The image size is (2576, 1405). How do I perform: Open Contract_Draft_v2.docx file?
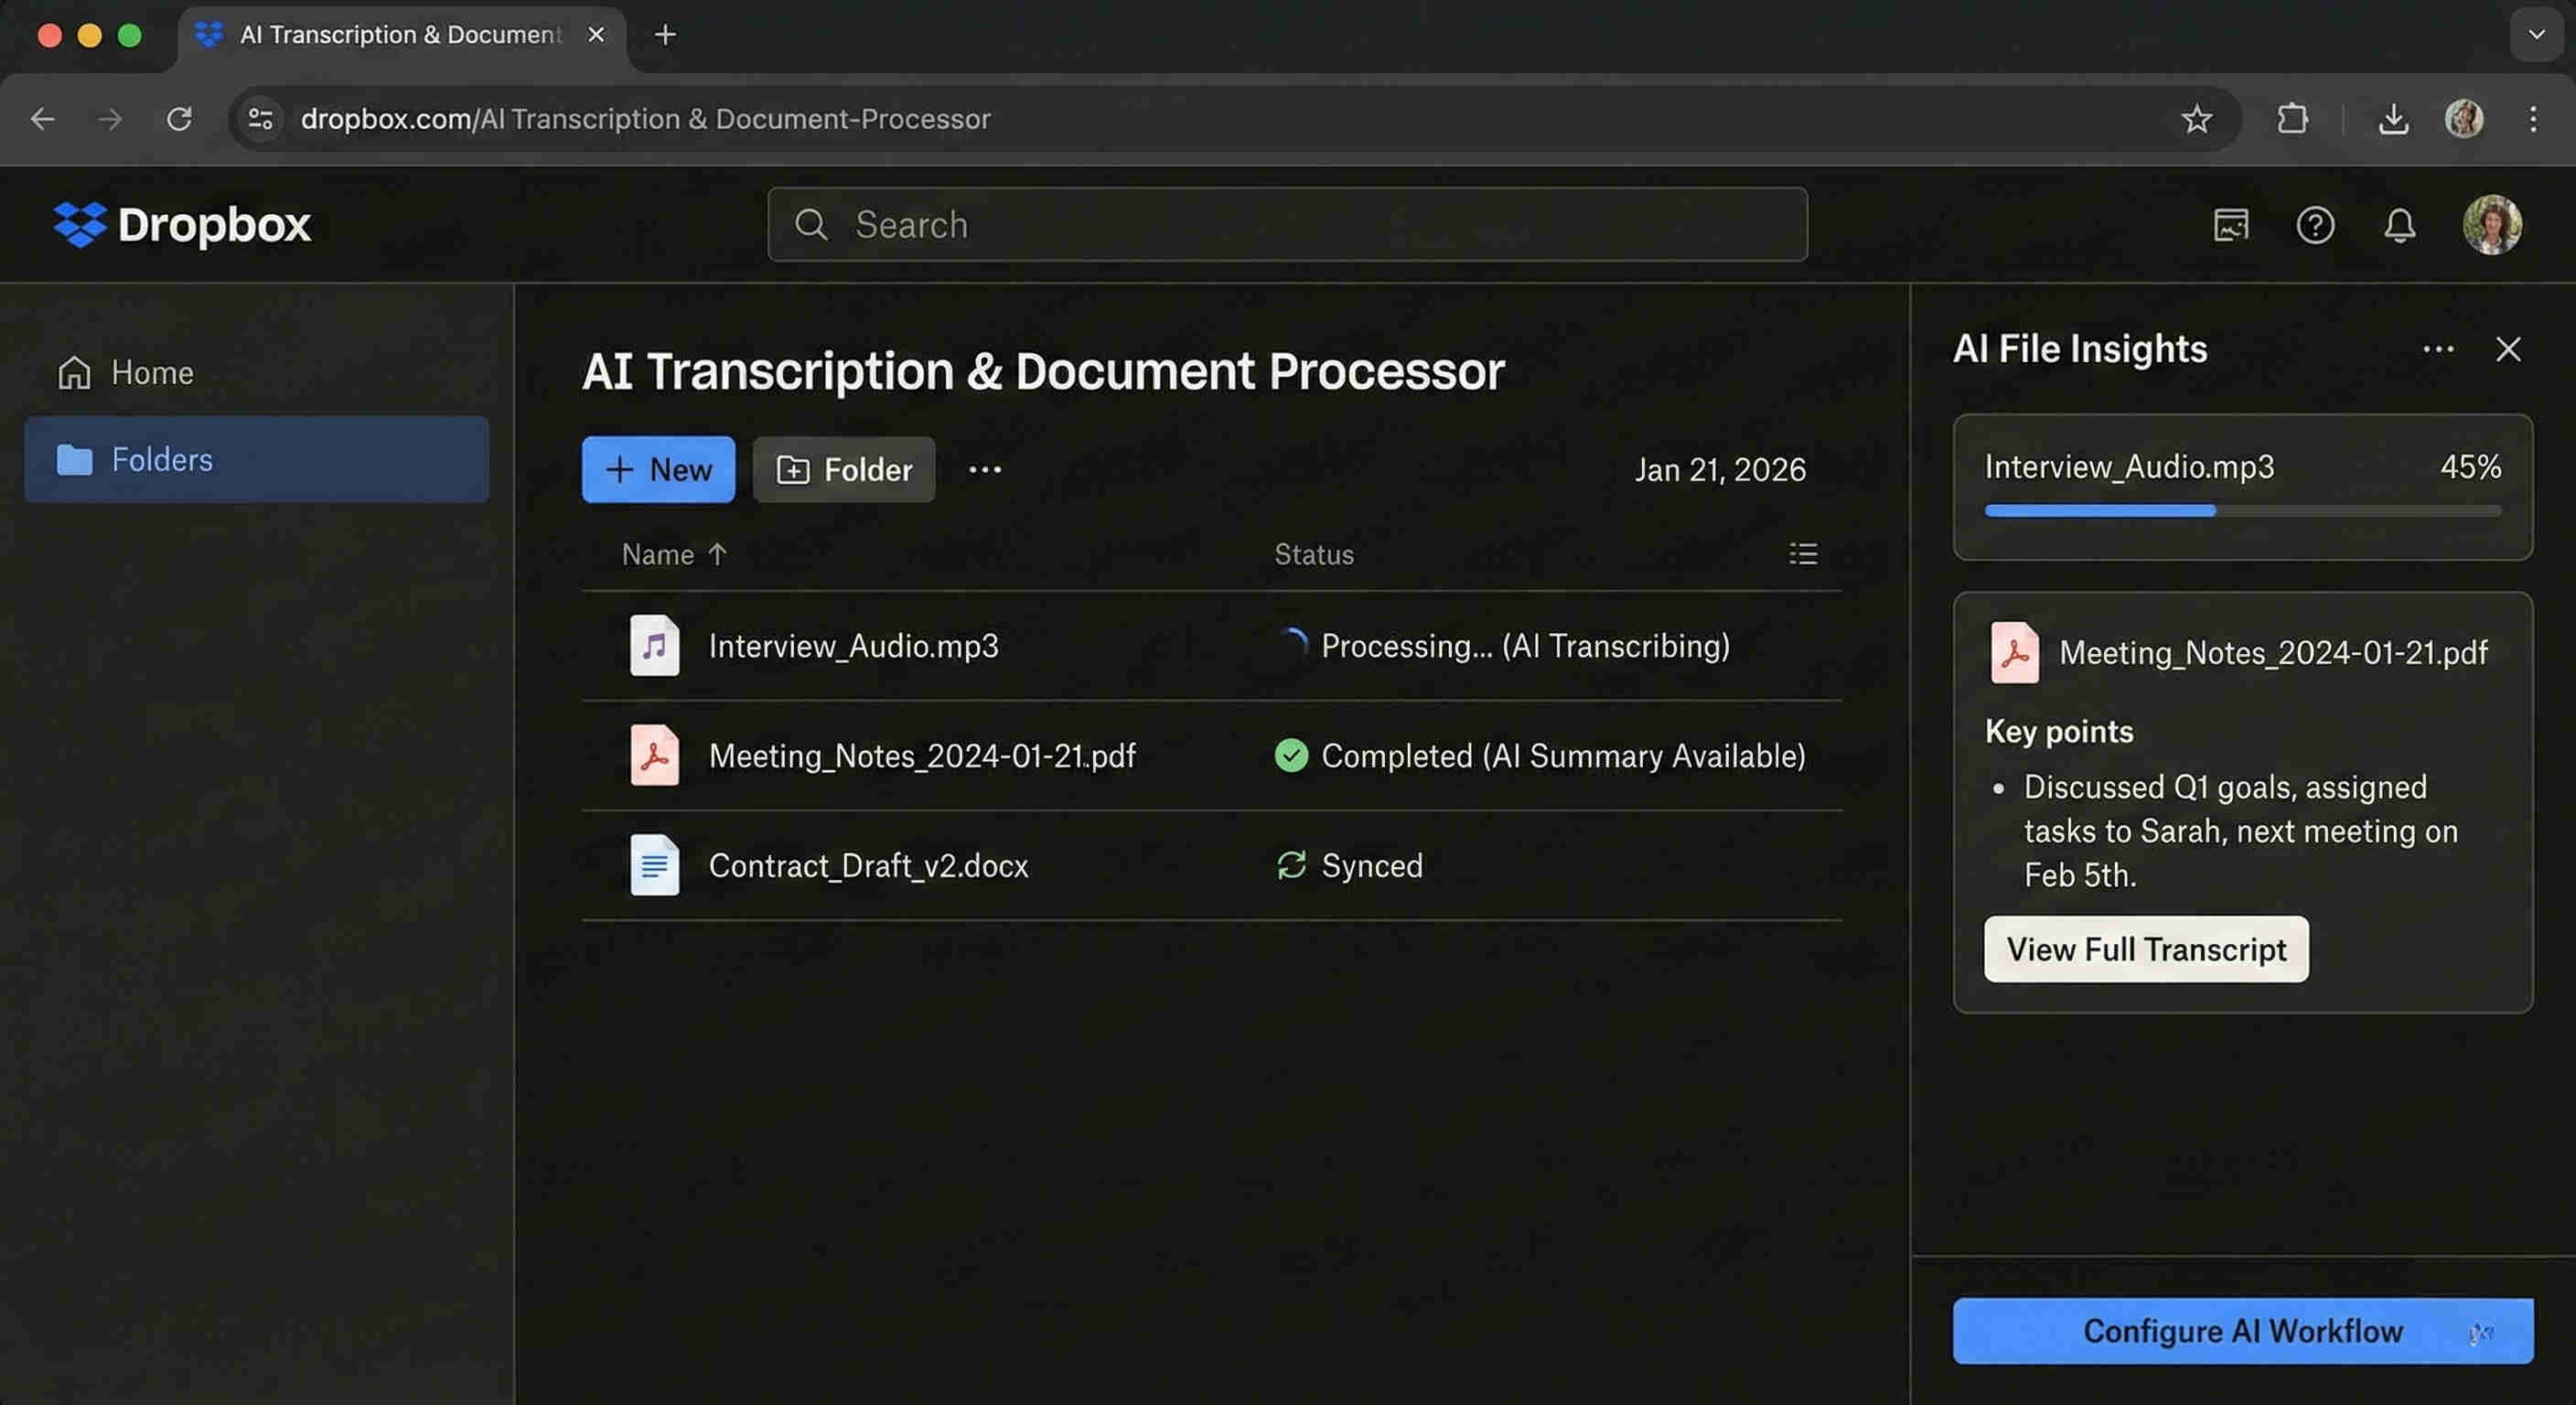click(x=868, y=866)
